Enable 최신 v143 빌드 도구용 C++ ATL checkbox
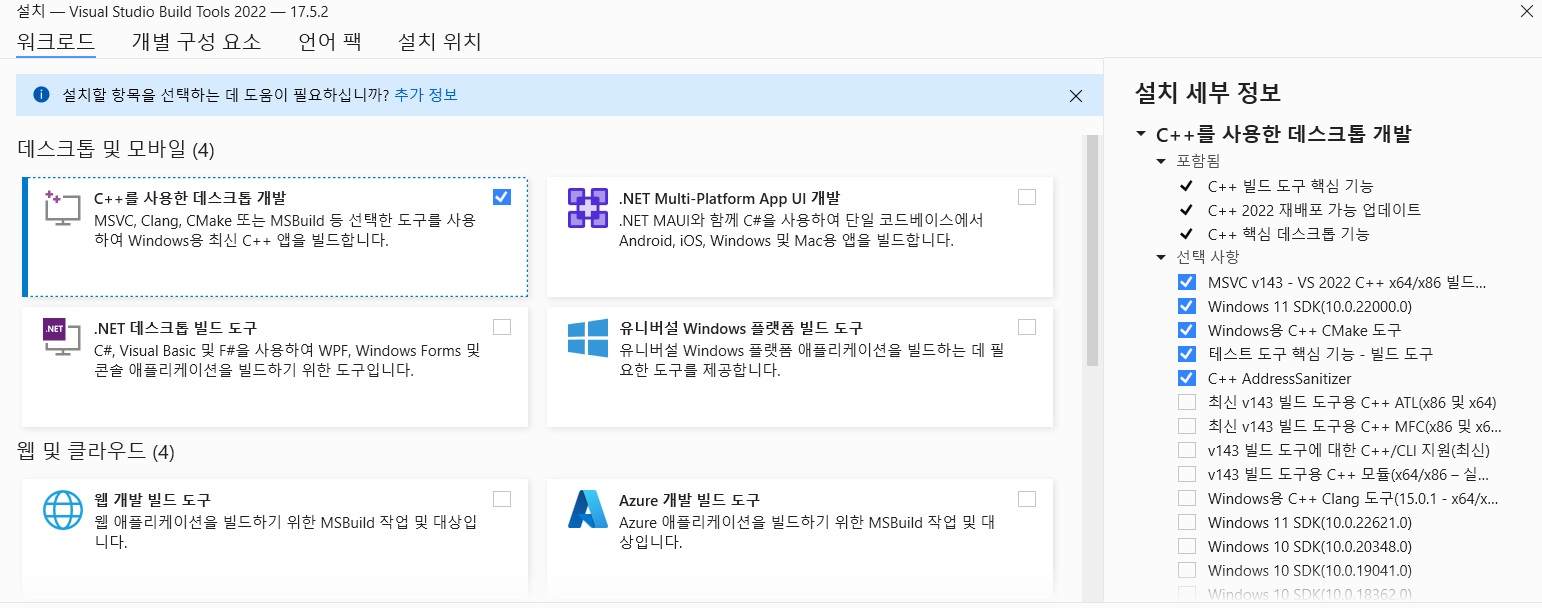The height and width of the screenshot is (608, 1542). tap(1187, 402)
